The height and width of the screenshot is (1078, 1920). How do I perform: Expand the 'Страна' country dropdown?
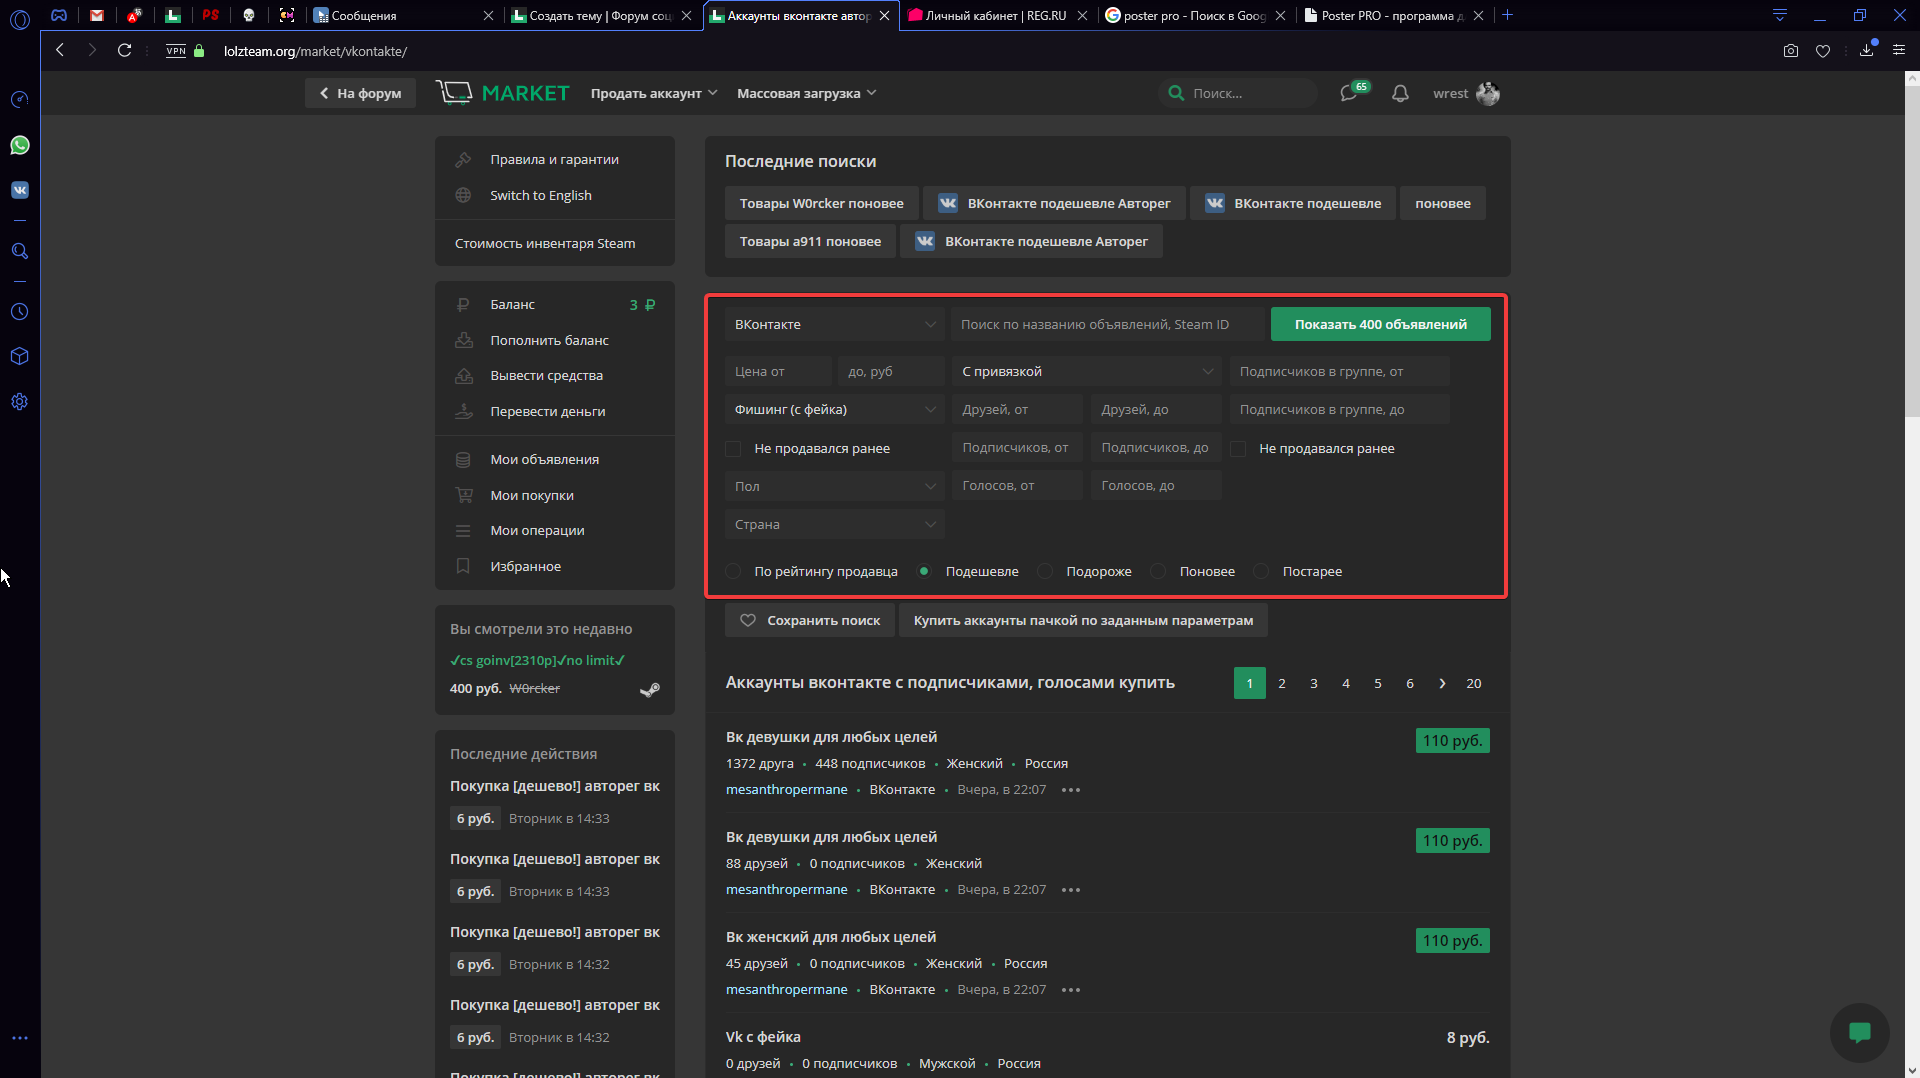(834, 524)
